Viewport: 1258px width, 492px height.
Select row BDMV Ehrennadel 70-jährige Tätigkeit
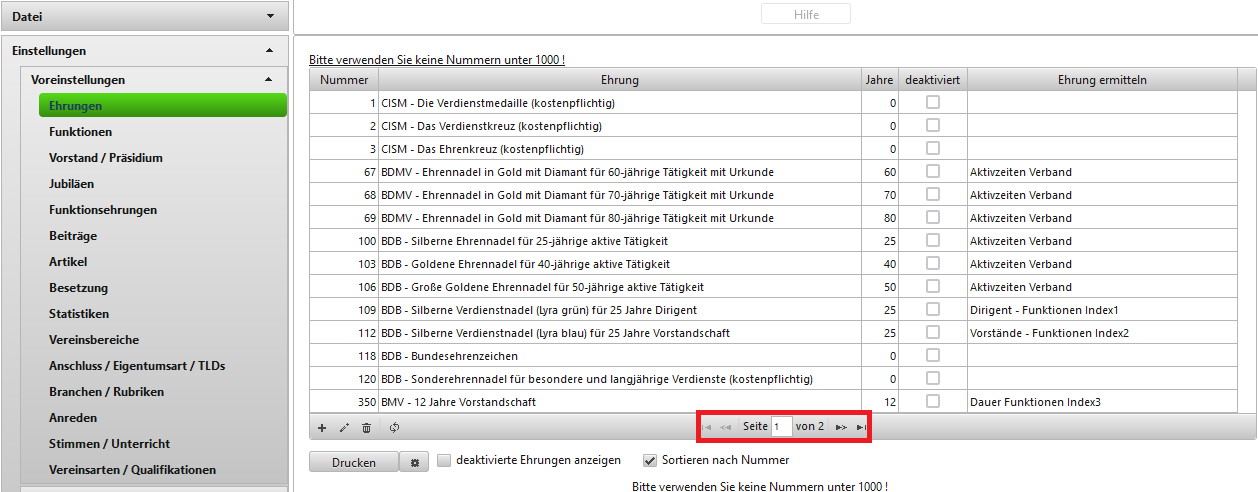[x=773, y=195]
